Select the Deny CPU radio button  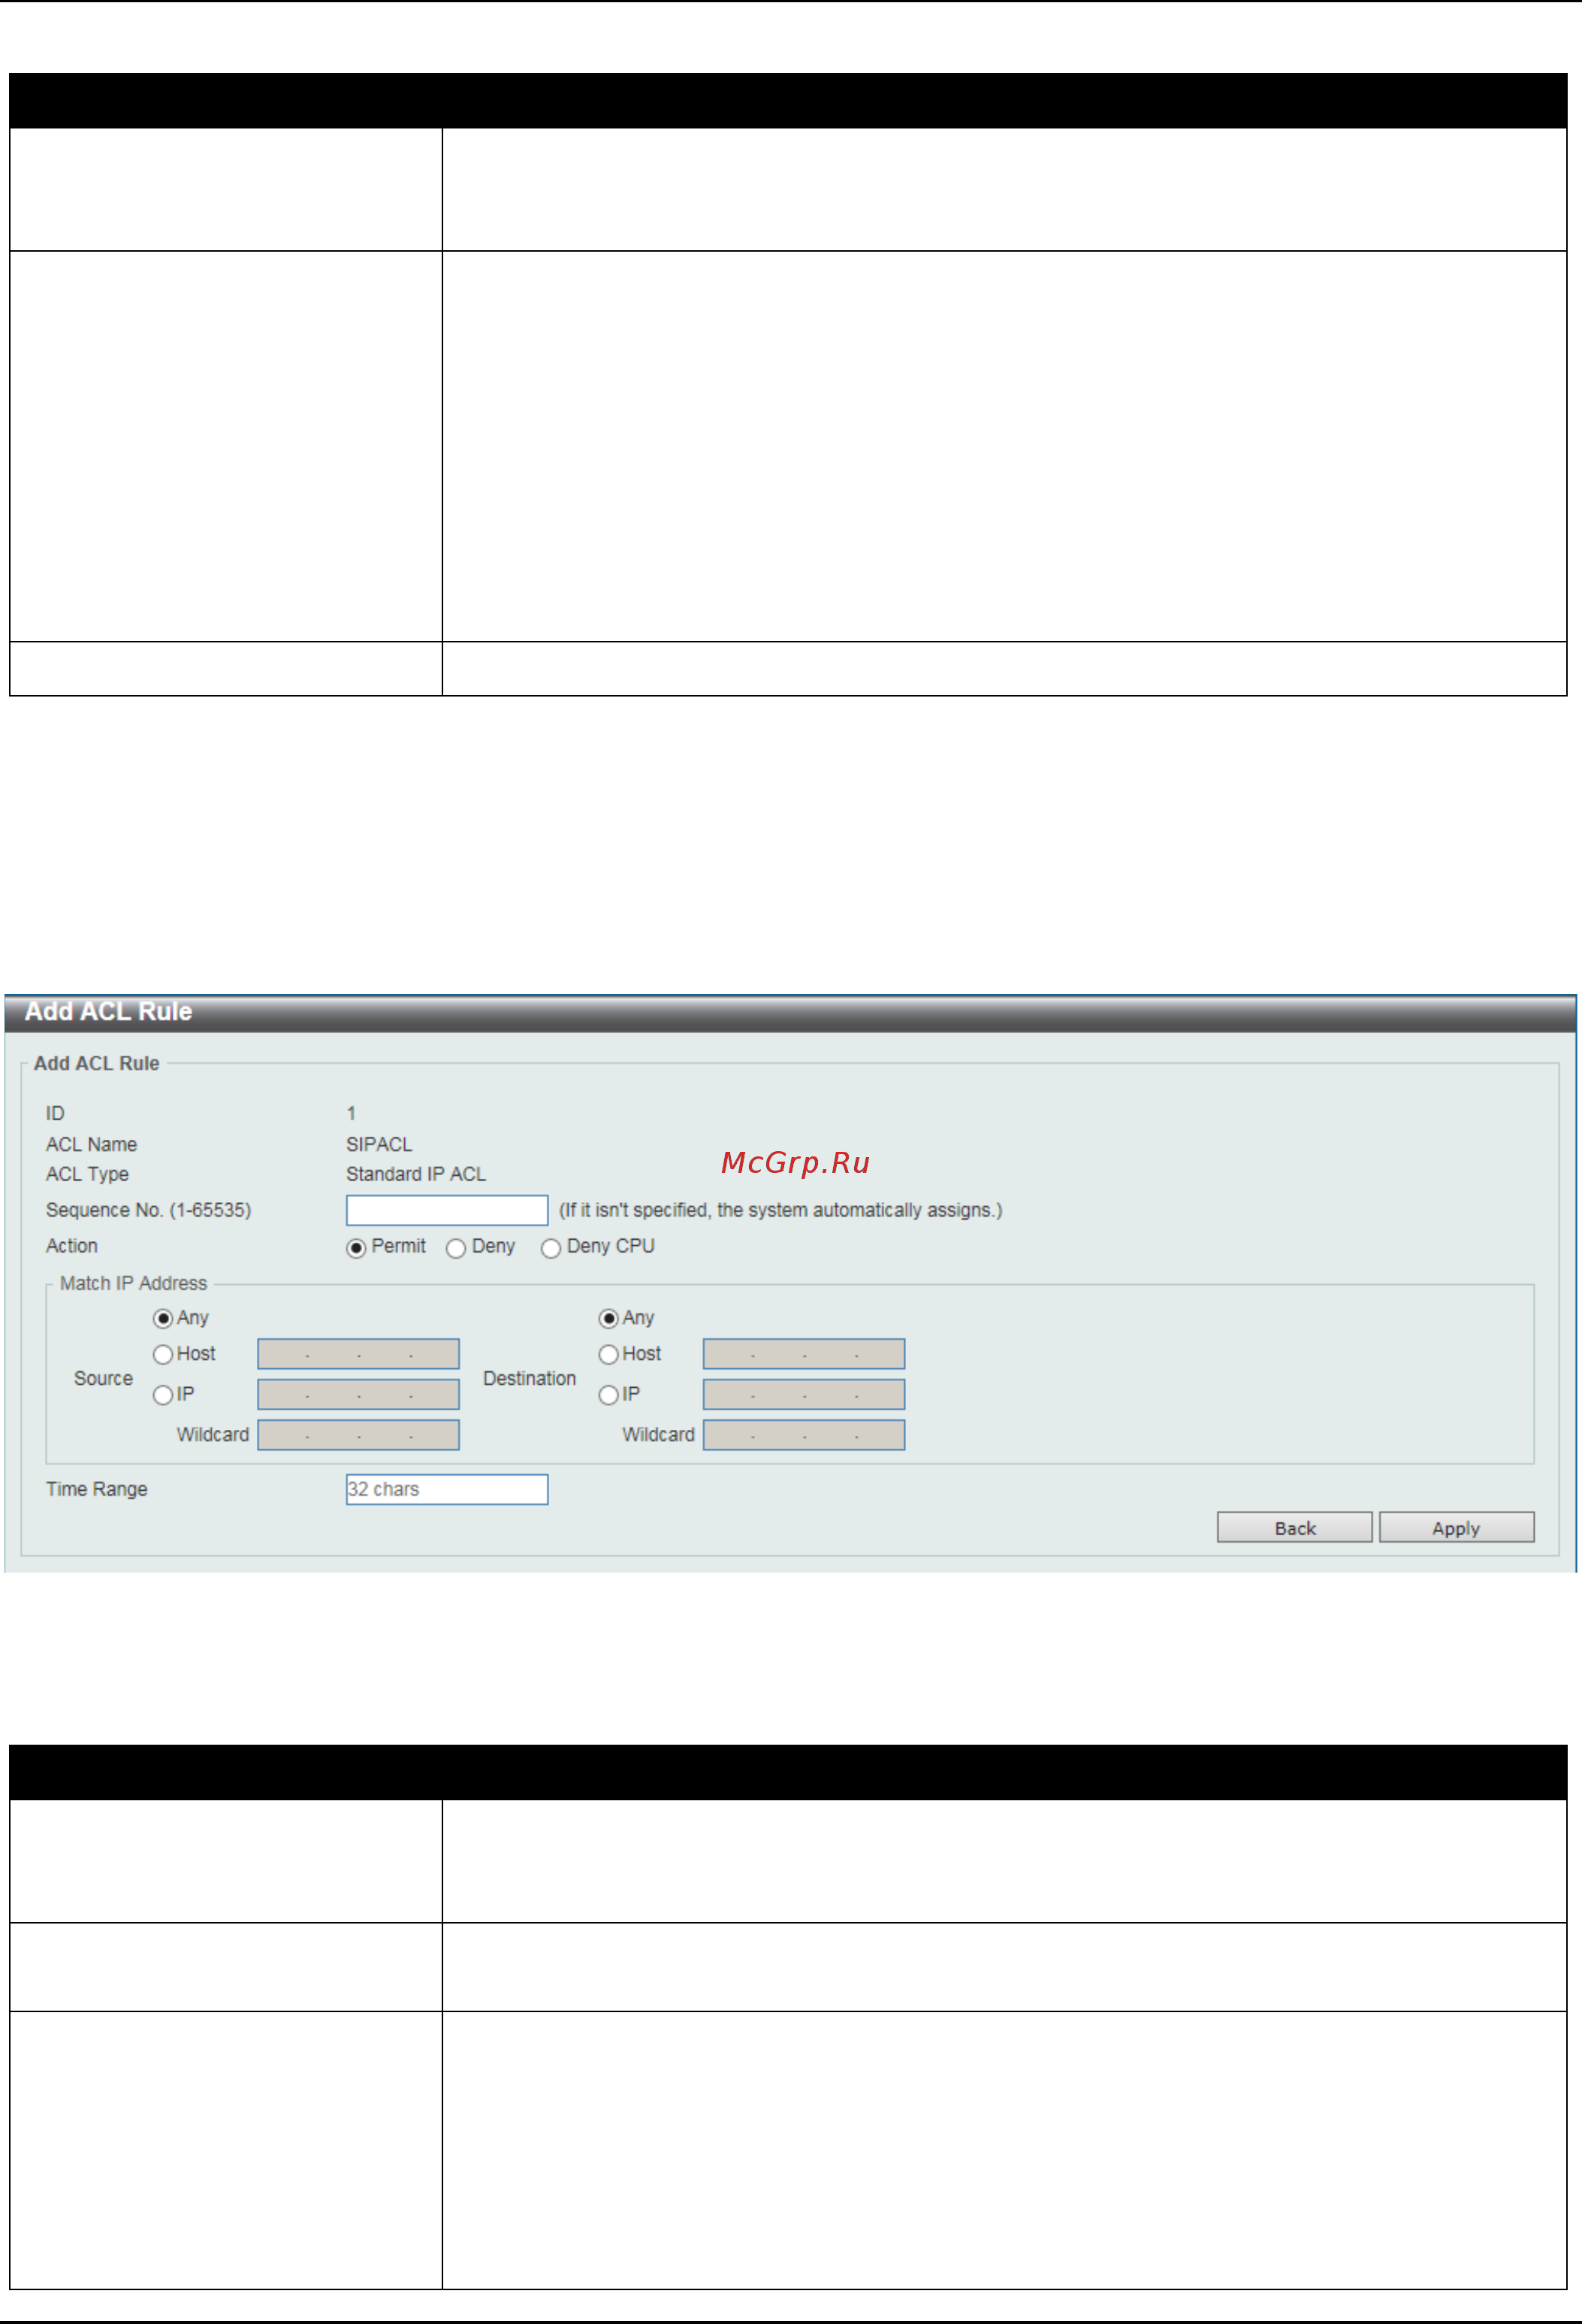click(x=551, y=1248)
